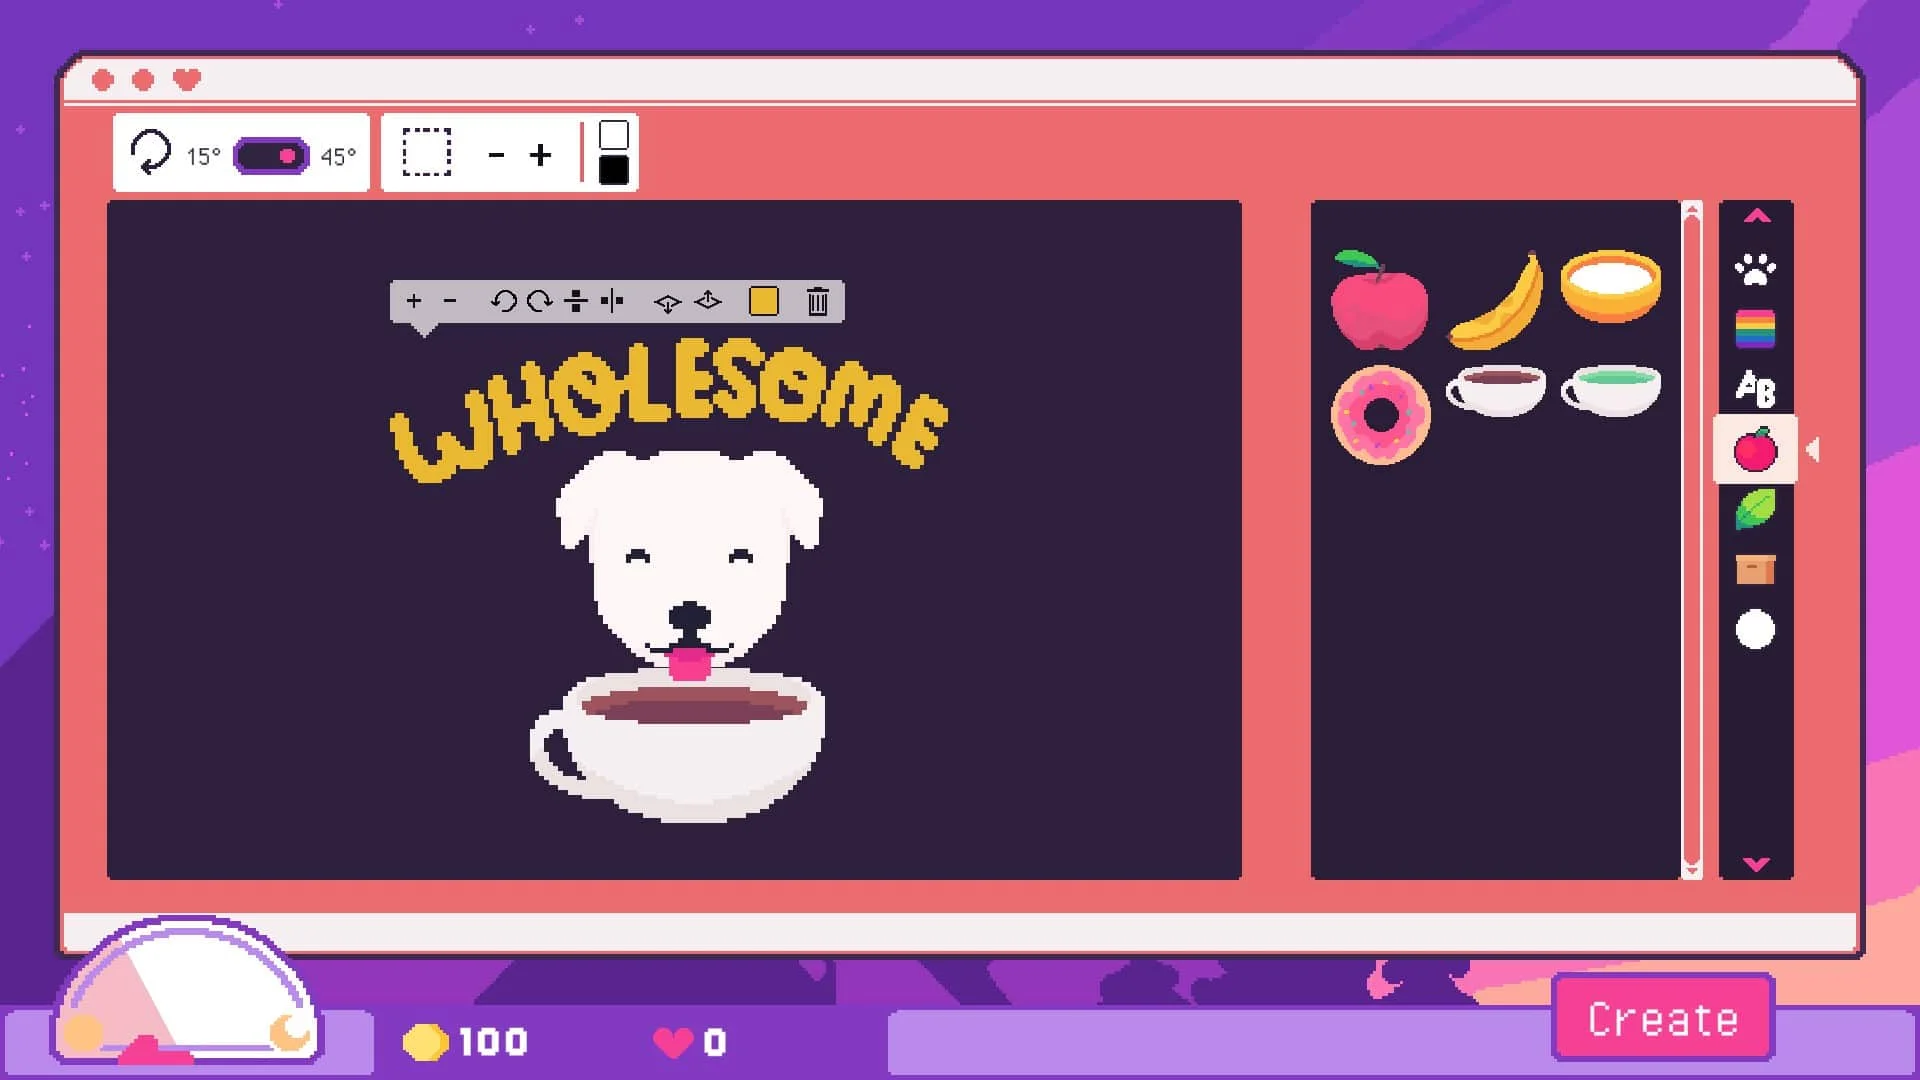Add the pink sprinkled donut sticker
1920x1080 pixels.
tap(1381, 415)
